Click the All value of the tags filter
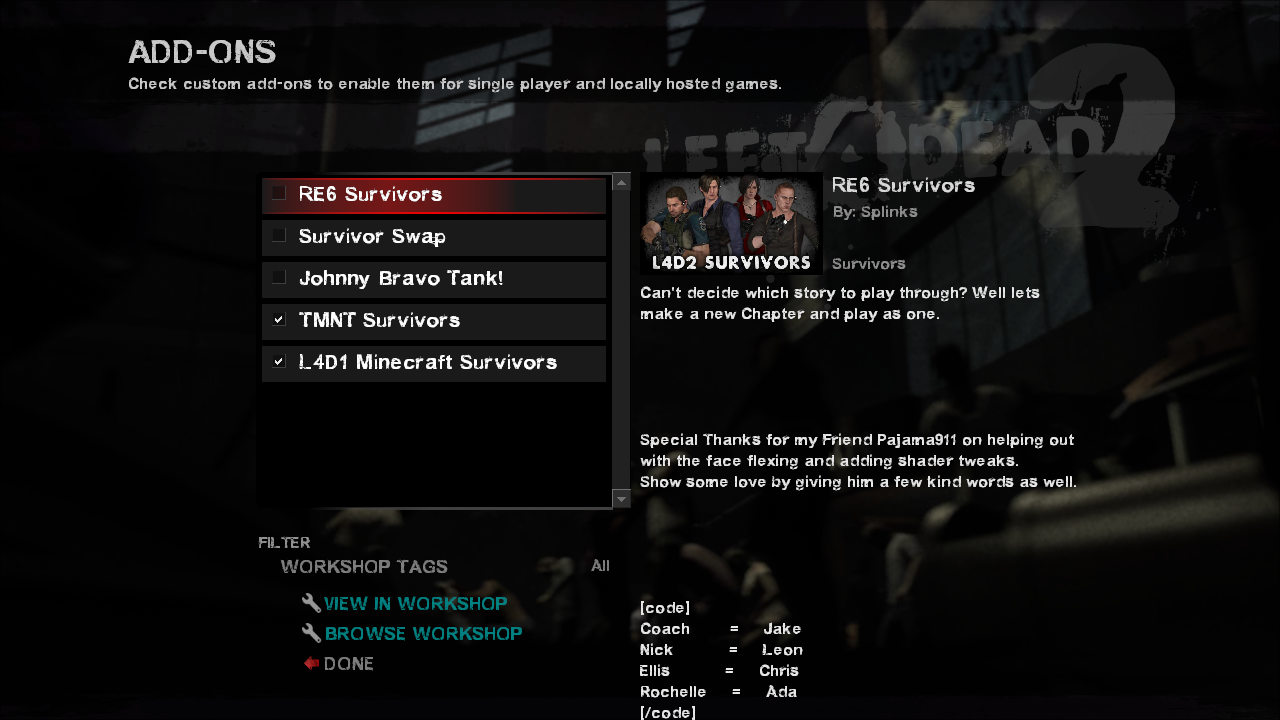 [x=600, y=566]
